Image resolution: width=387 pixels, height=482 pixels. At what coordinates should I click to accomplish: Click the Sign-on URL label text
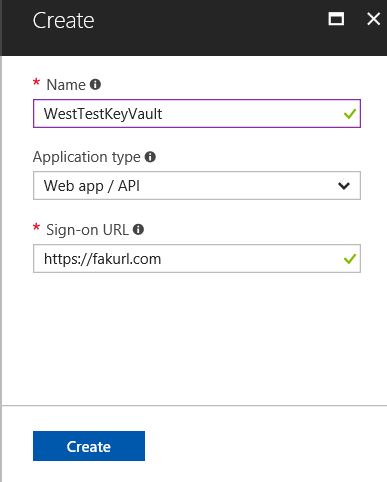(x=87, y=230)
